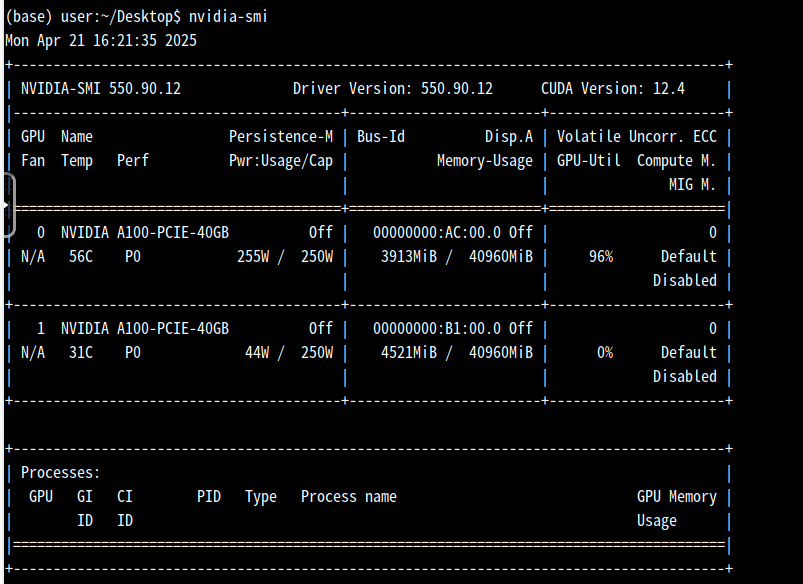Click the 'GI' column header in Processes
Viewport: 803px width, 584px height.
click(85, 496)
